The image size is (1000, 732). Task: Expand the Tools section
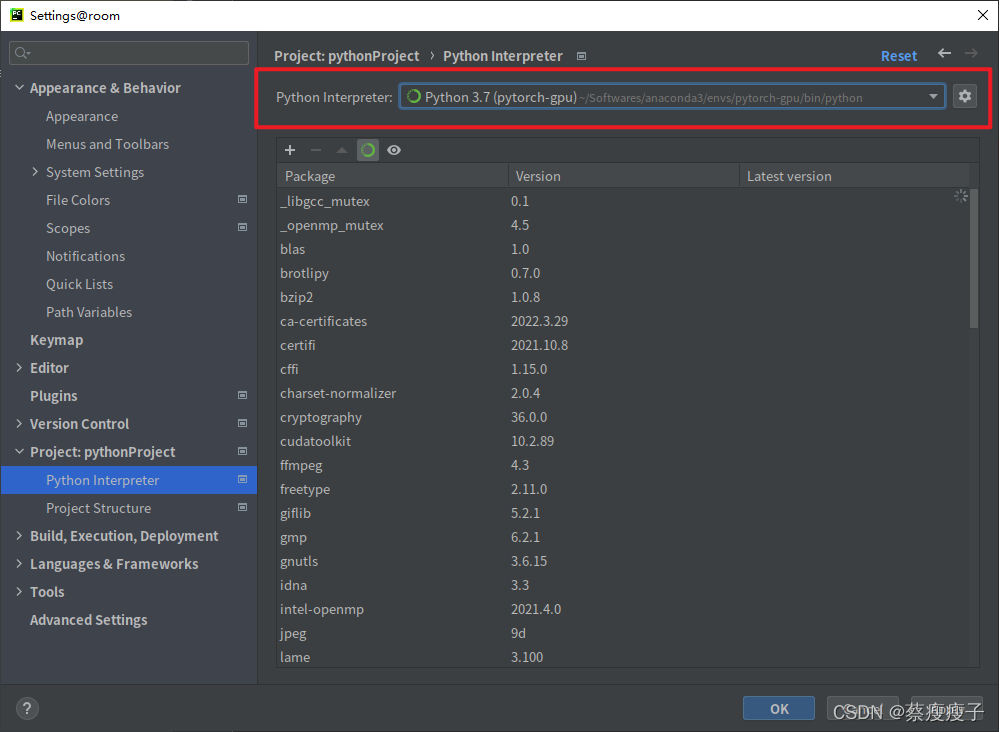[x=19, y=592]
